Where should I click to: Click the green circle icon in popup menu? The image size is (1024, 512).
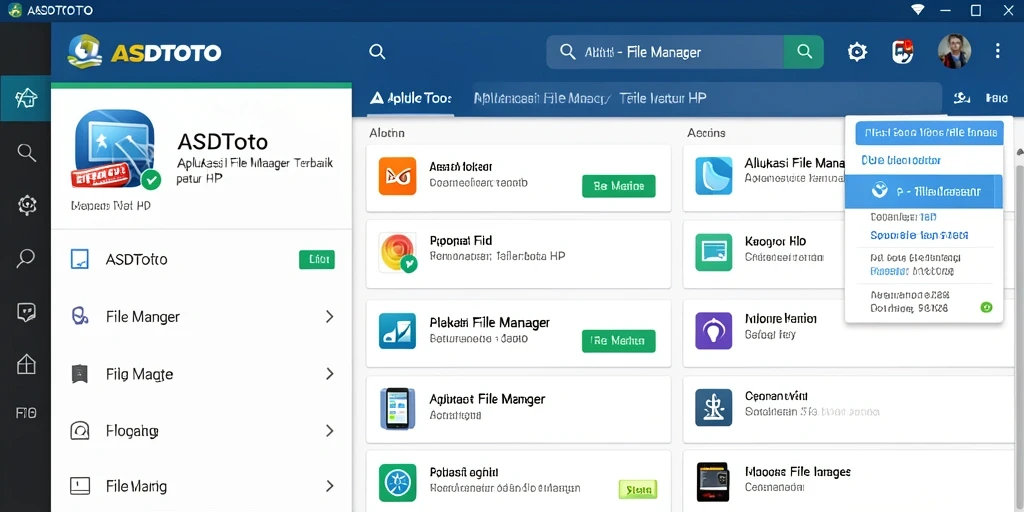coord(987,307)
